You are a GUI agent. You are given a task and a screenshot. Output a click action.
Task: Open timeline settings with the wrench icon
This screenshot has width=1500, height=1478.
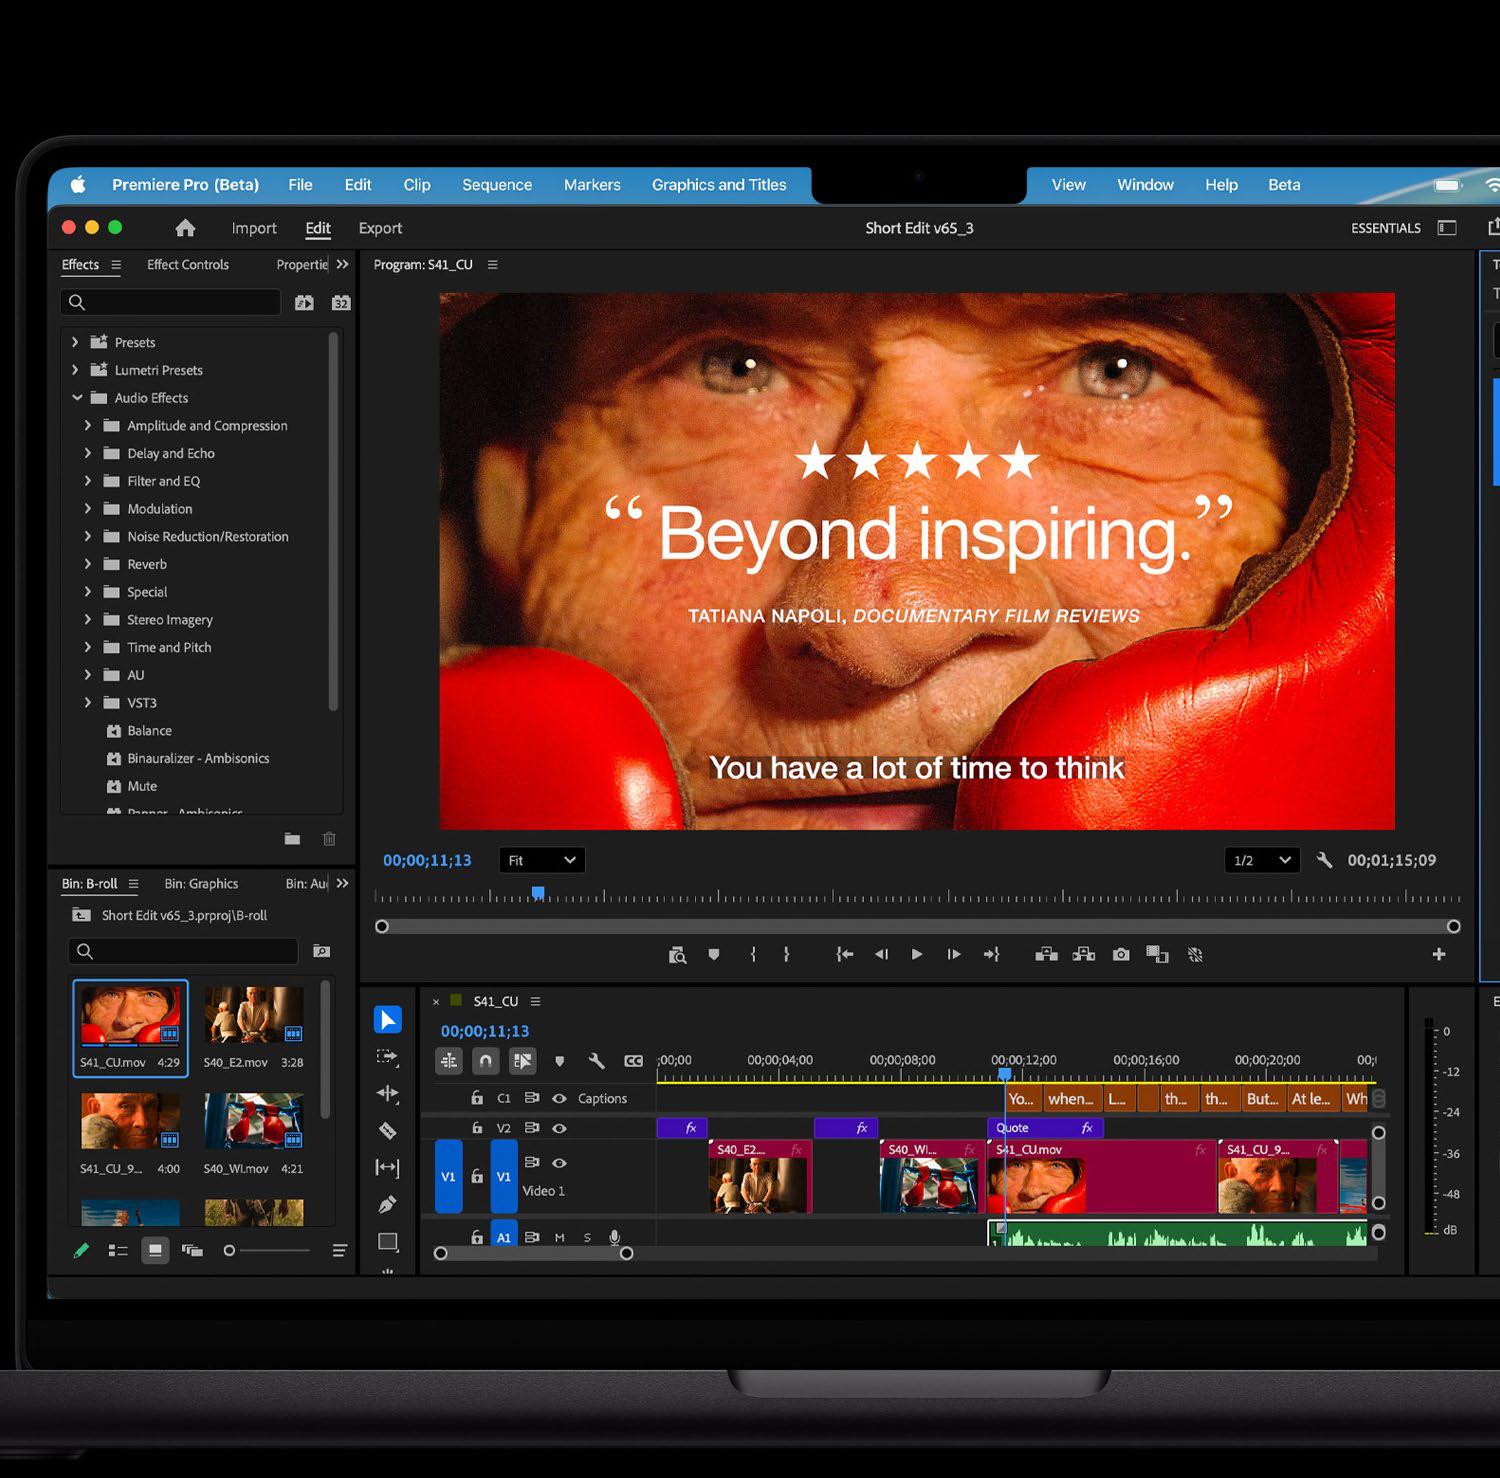pos(597,1061)
